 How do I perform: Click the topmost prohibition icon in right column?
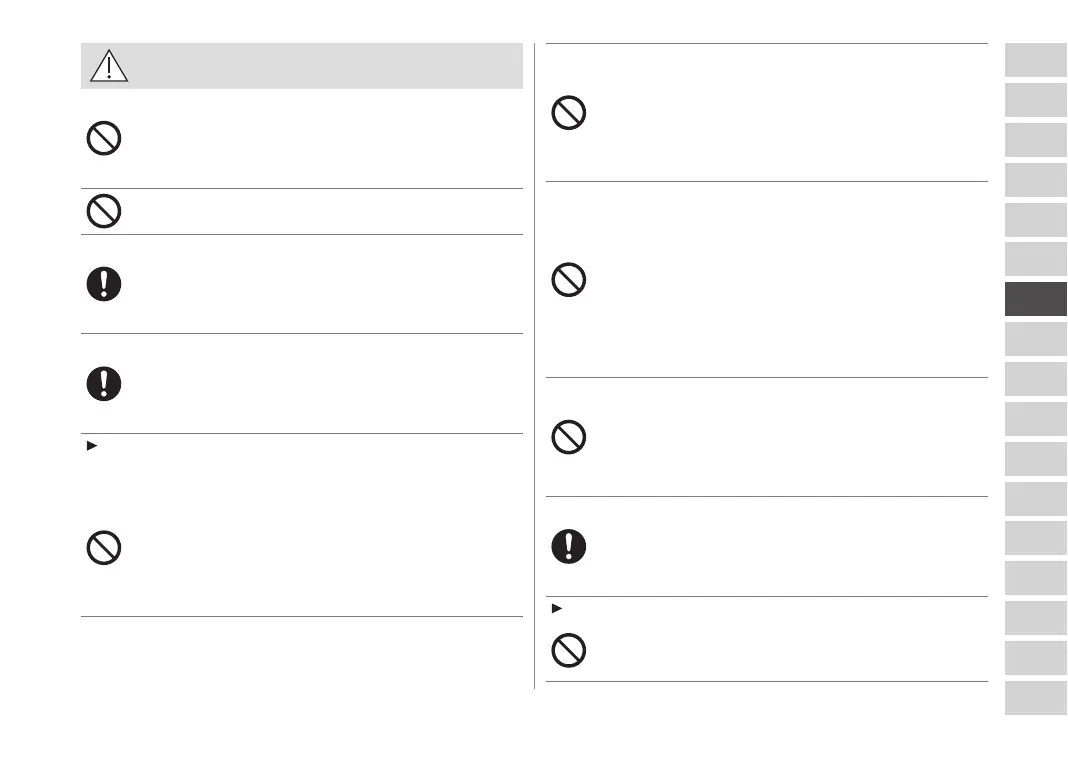click(569, 113)
